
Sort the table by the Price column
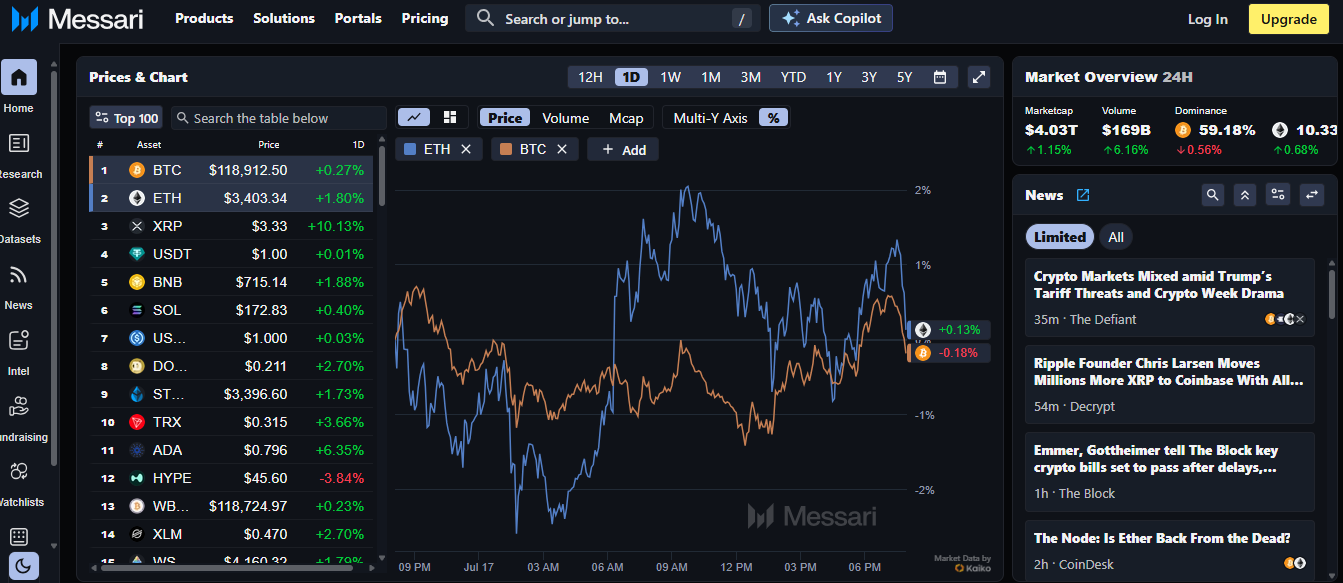point(269,145)
